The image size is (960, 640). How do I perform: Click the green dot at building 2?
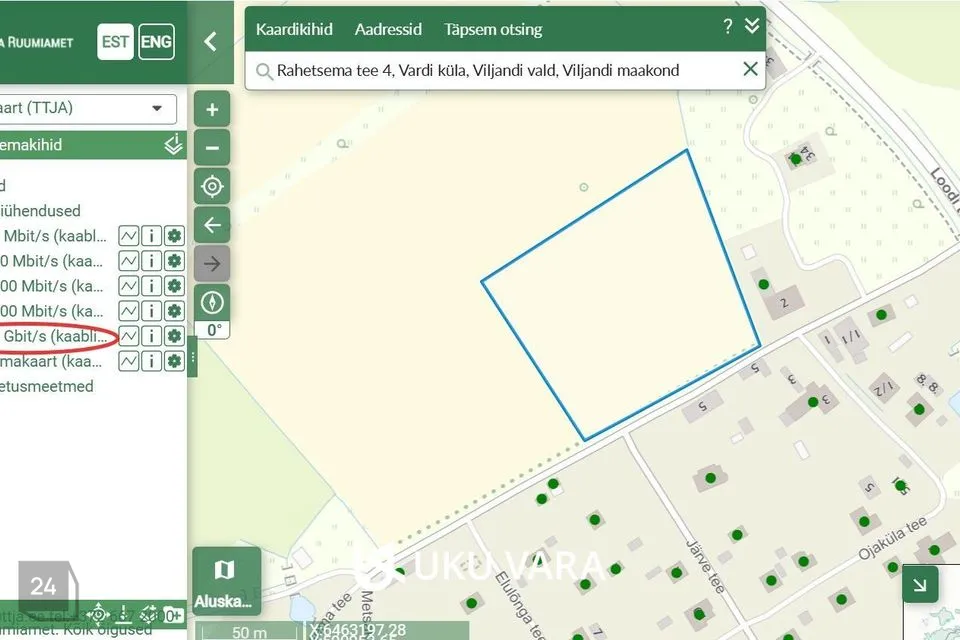763,284
